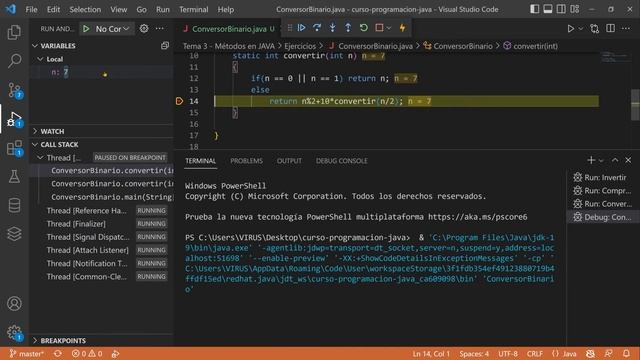Image resolution: width=640 pixels, height=360 pixels.
Task: Continue debugging from the debug toolbar
Action: pyautogui.click(x=302, y=28)
